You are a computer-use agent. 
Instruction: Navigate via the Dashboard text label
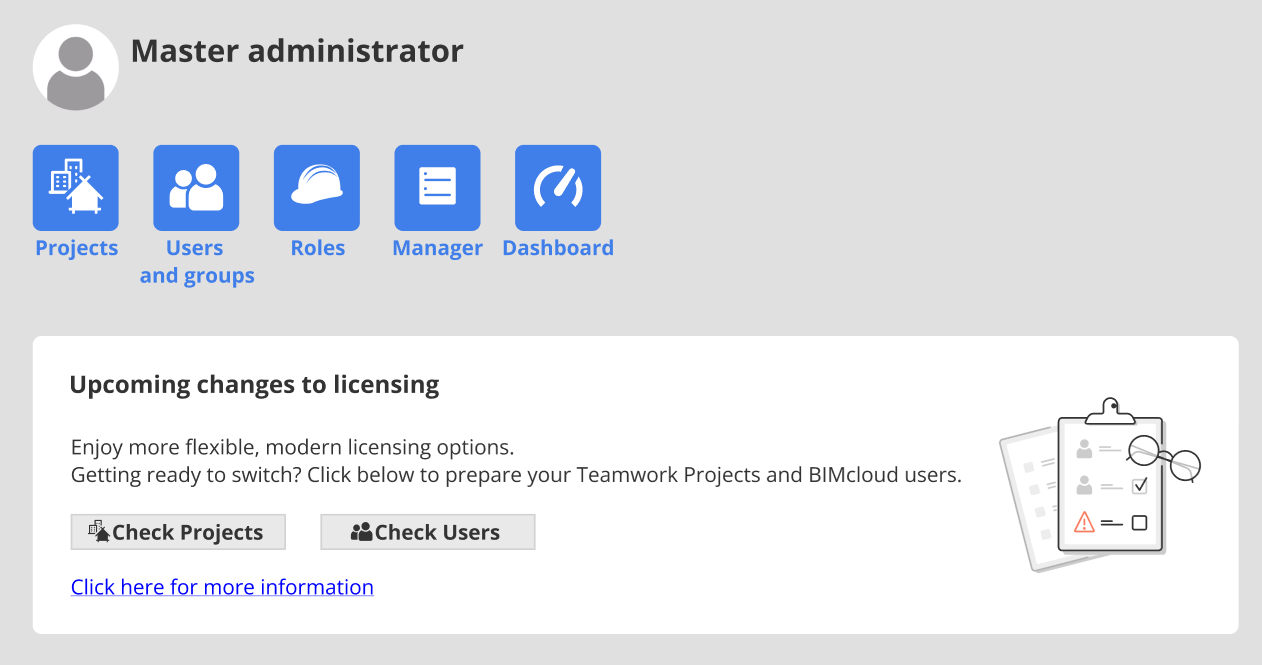pos(558,248)
